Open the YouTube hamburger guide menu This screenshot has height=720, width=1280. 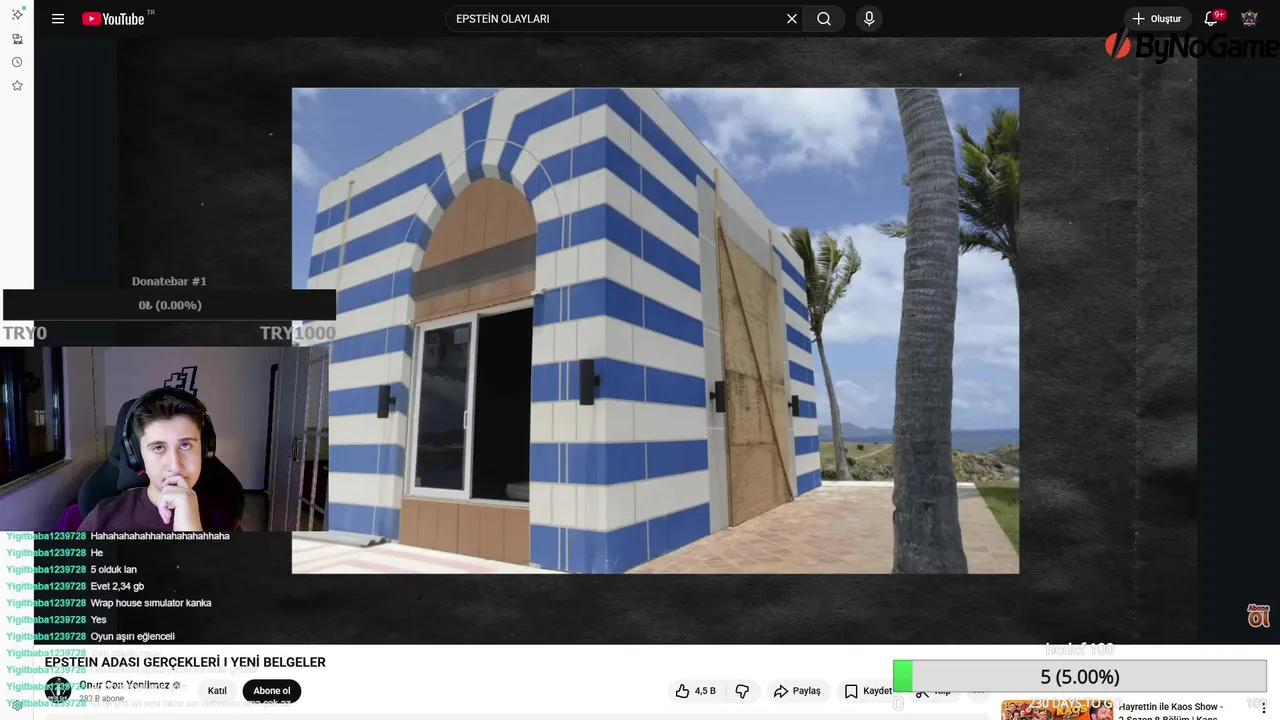point(58,19)
